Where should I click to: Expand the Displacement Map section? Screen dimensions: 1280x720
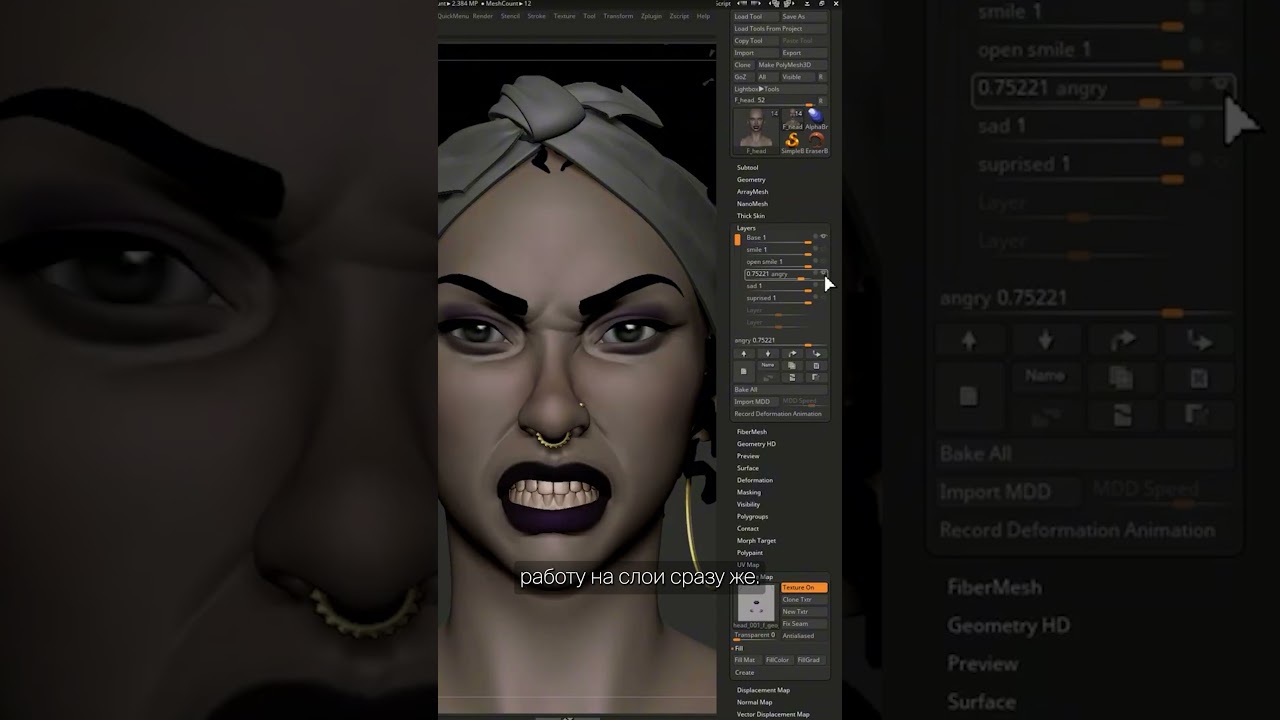[x=763, y=690]
